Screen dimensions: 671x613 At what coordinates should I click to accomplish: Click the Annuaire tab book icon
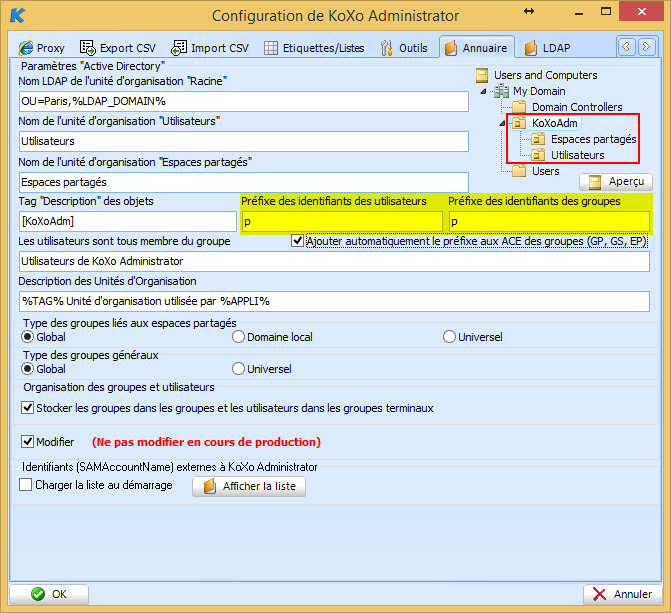[450, 48]
